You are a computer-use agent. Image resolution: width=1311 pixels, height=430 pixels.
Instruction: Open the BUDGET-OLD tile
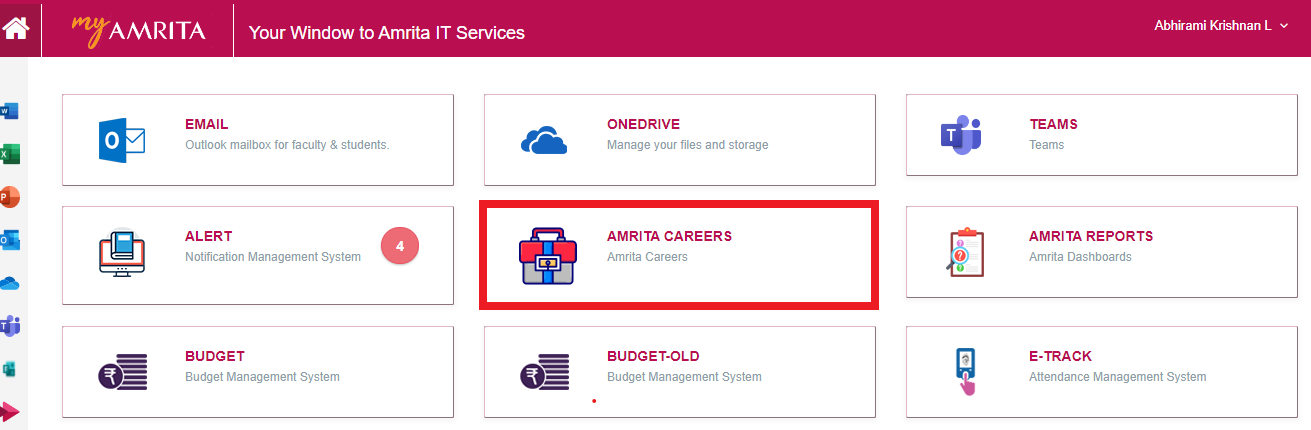[652, 357]
